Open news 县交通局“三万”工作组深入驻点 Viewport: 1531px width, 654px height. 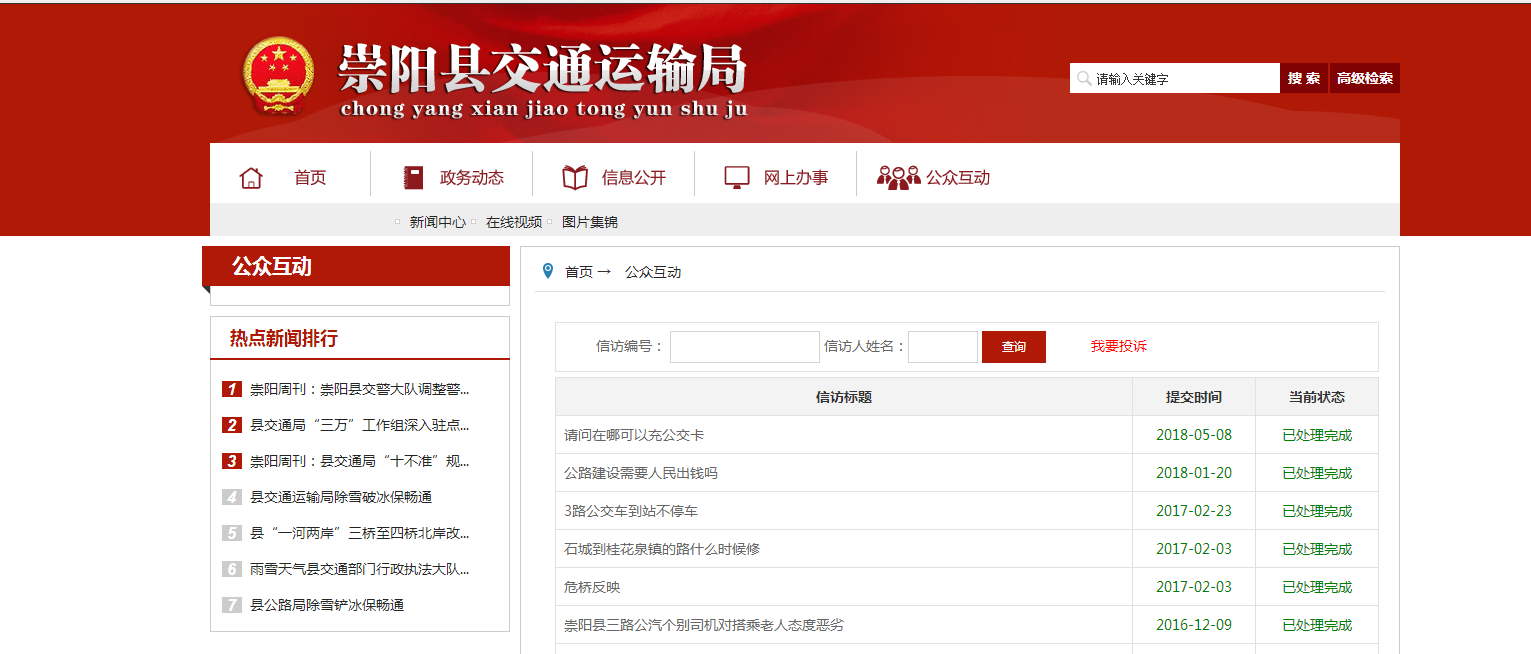(x=359, y=425)
